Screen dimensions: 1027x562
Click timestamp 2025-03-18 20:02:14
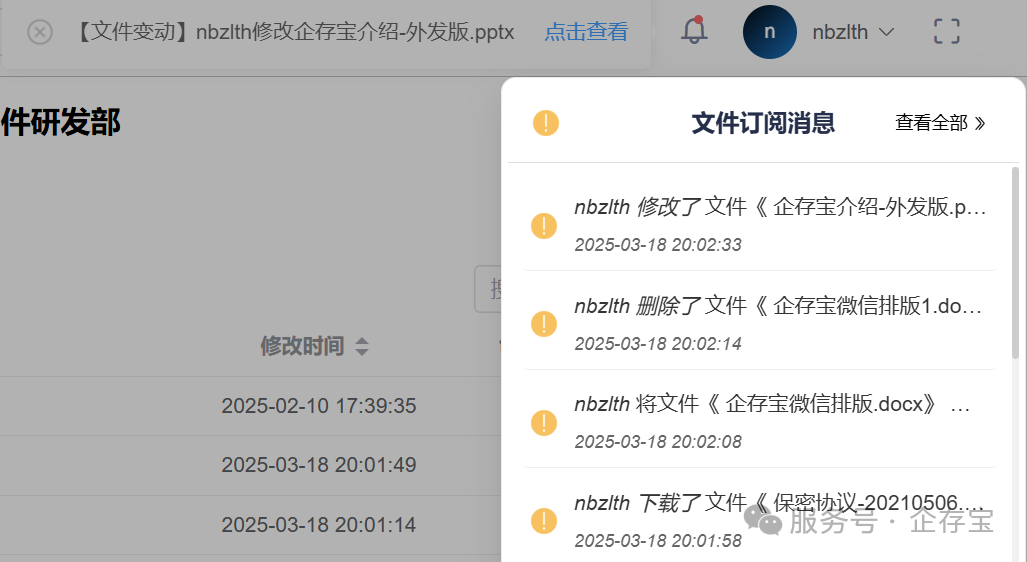point(658,343)
